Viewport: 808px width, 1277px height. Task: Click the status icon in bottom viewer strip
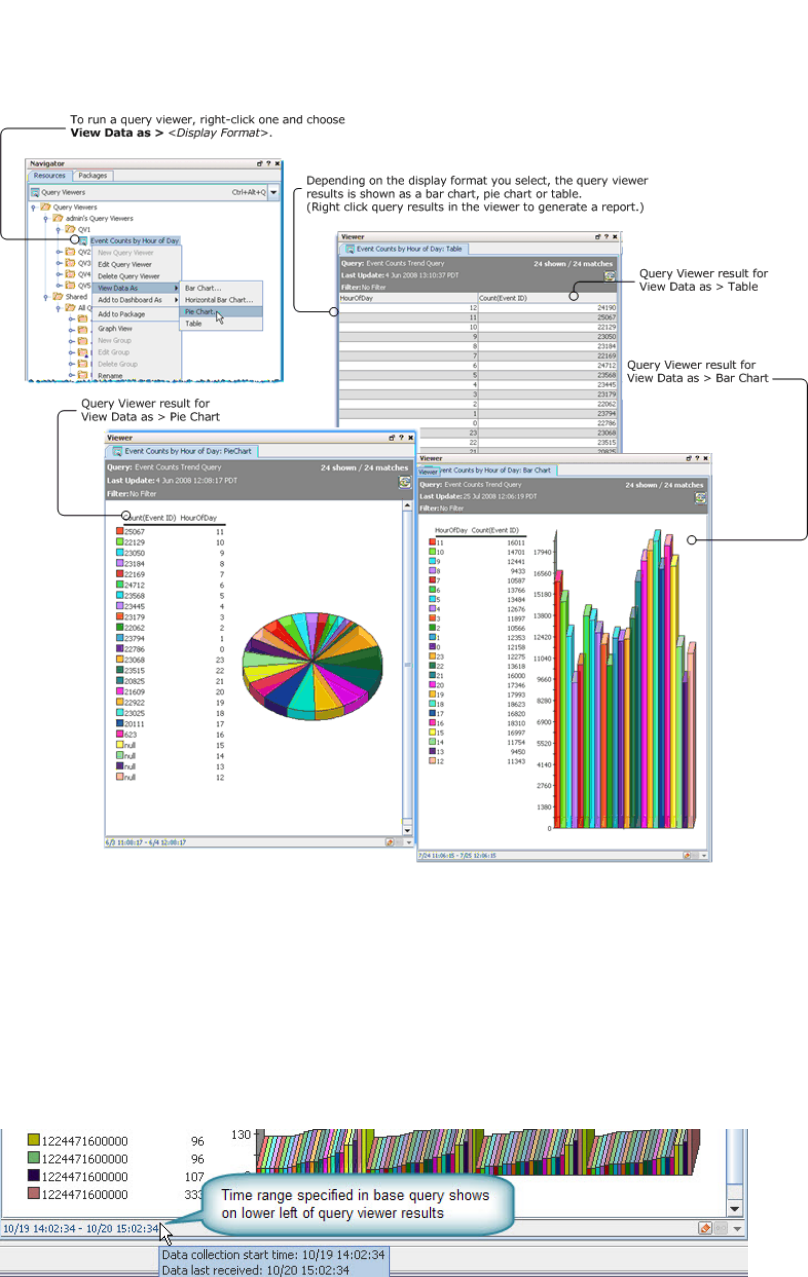click(705, 1228)
